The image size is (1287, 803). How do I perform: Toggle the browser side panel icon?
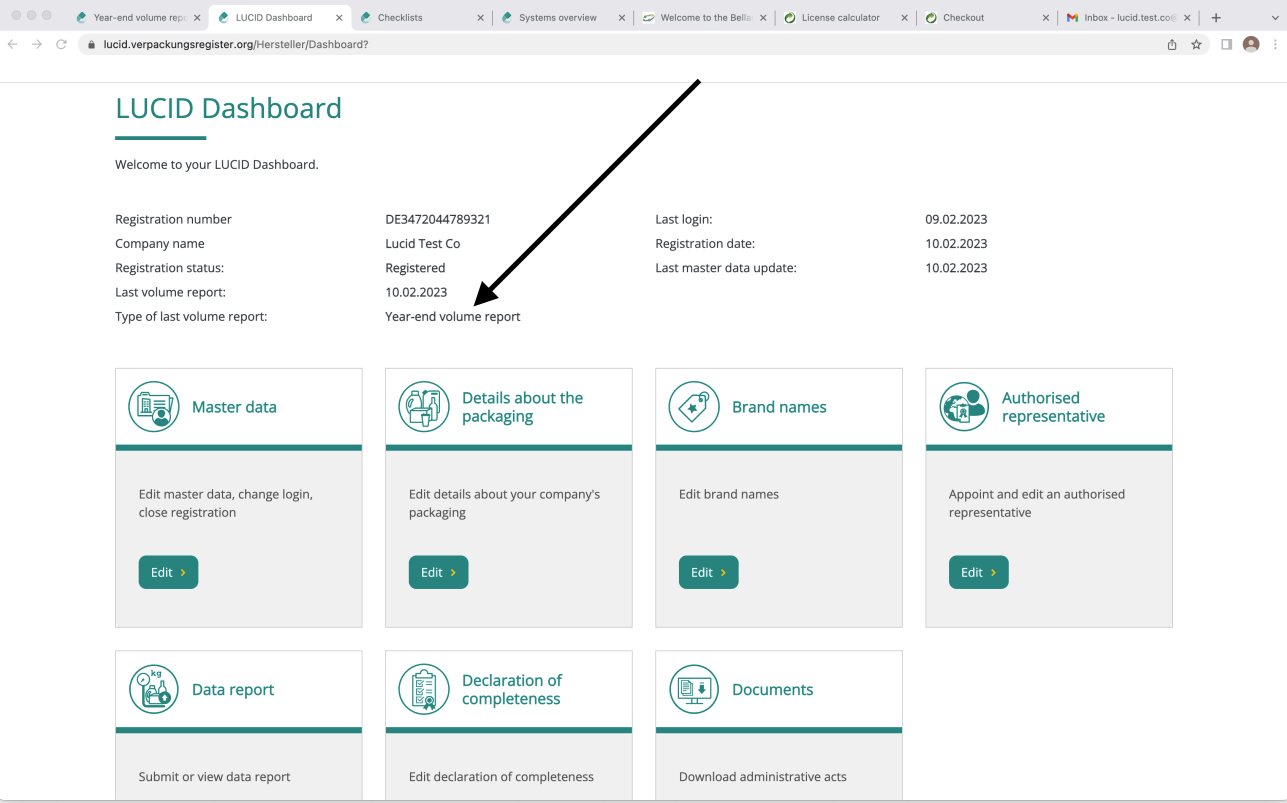pos(1226,44)
